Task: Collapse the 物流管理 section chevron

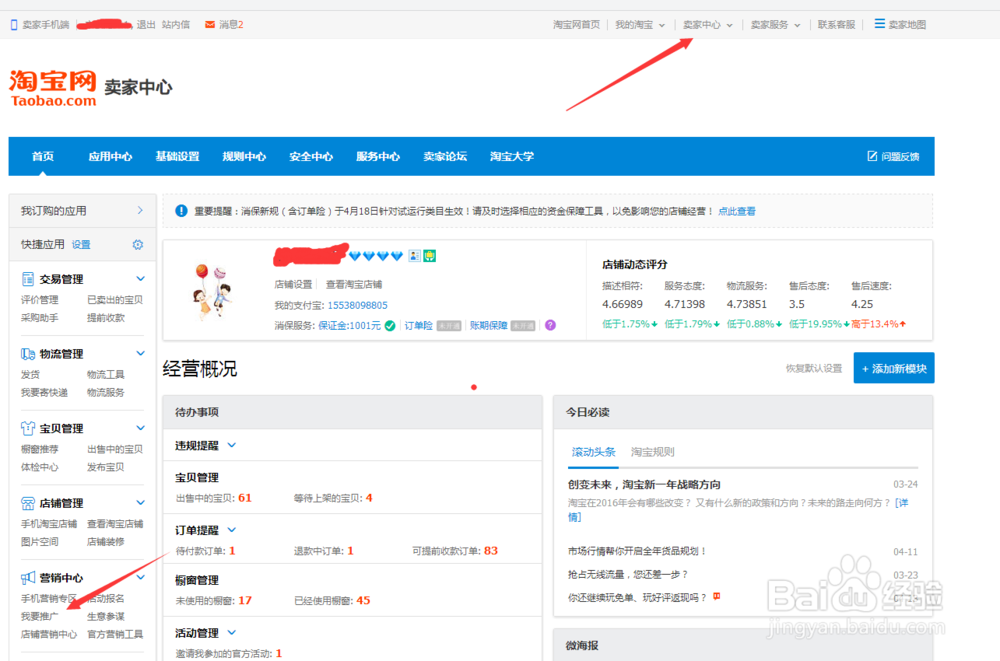Action: click(x=140, y=353)
